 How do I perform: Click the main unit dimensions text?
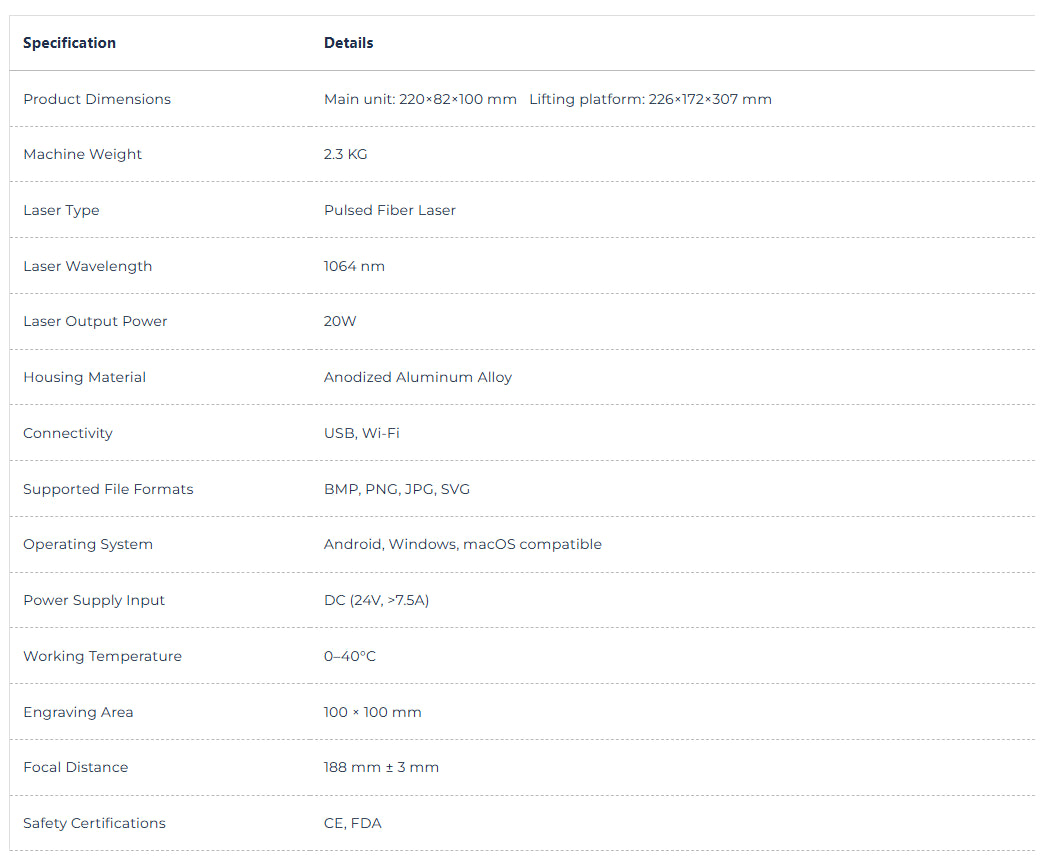(420, 99)
